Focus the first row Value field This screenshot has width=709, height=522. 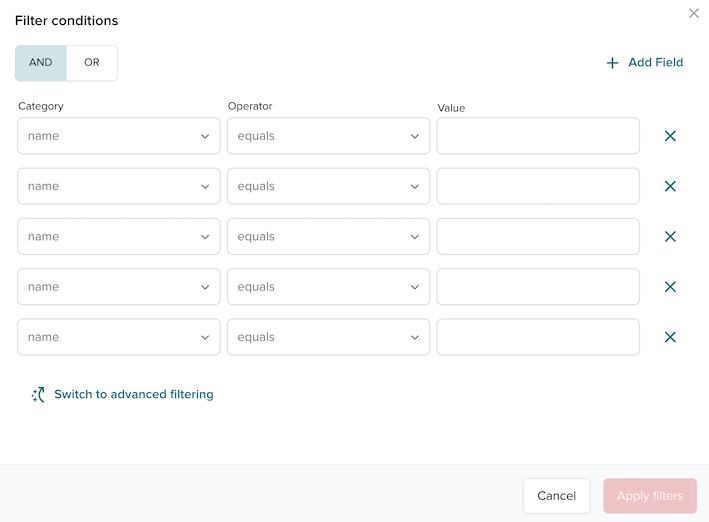[538, 136]
